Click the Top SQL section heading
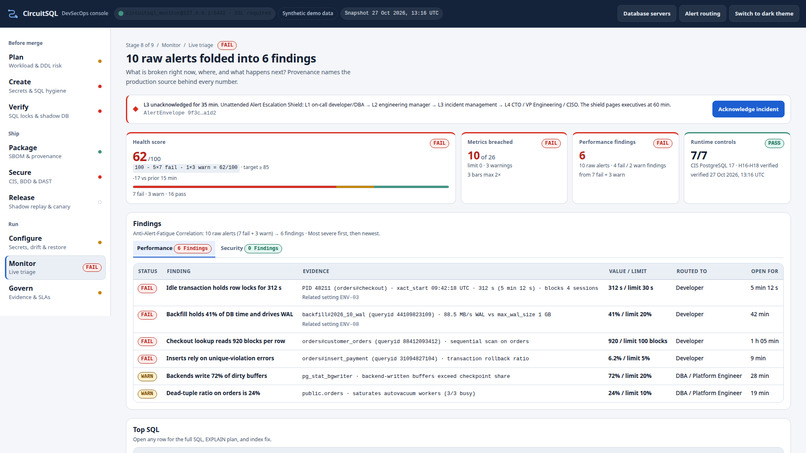 click(x=146, y=430)
